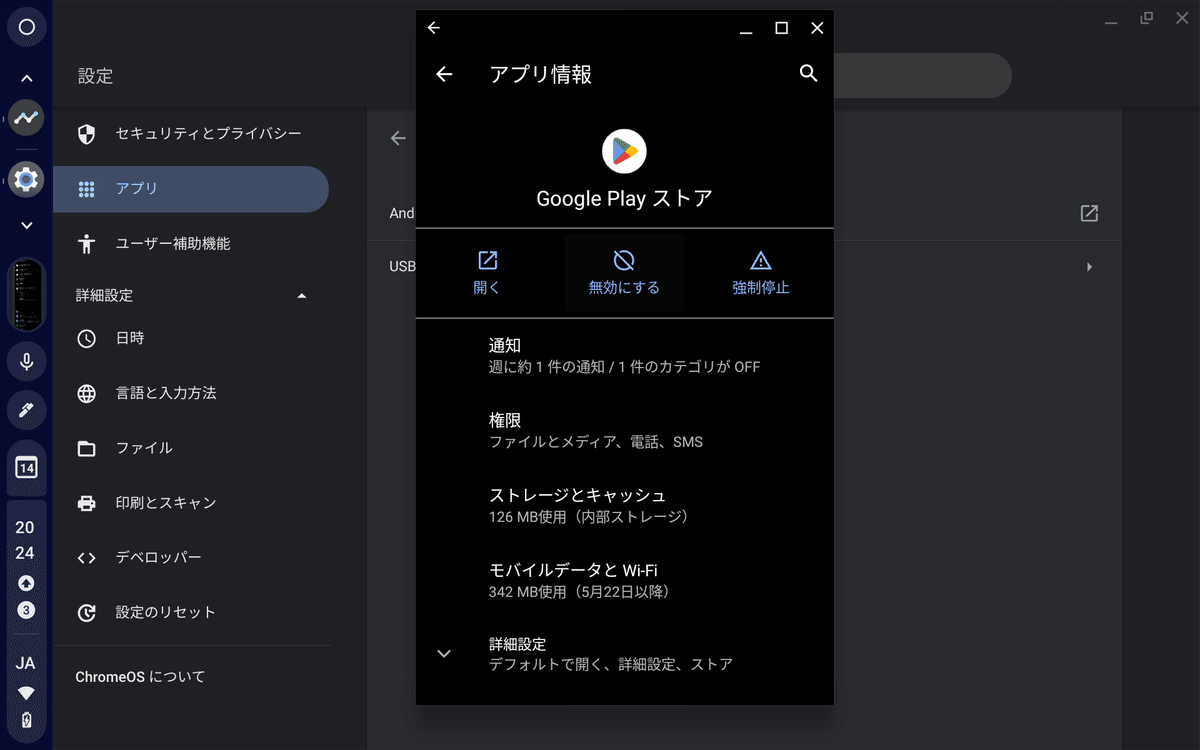Image resolution: width=1200 pixels, height=750 pixels.
Task: Click the upward chevron on the shelf
Action: [27, 78]
